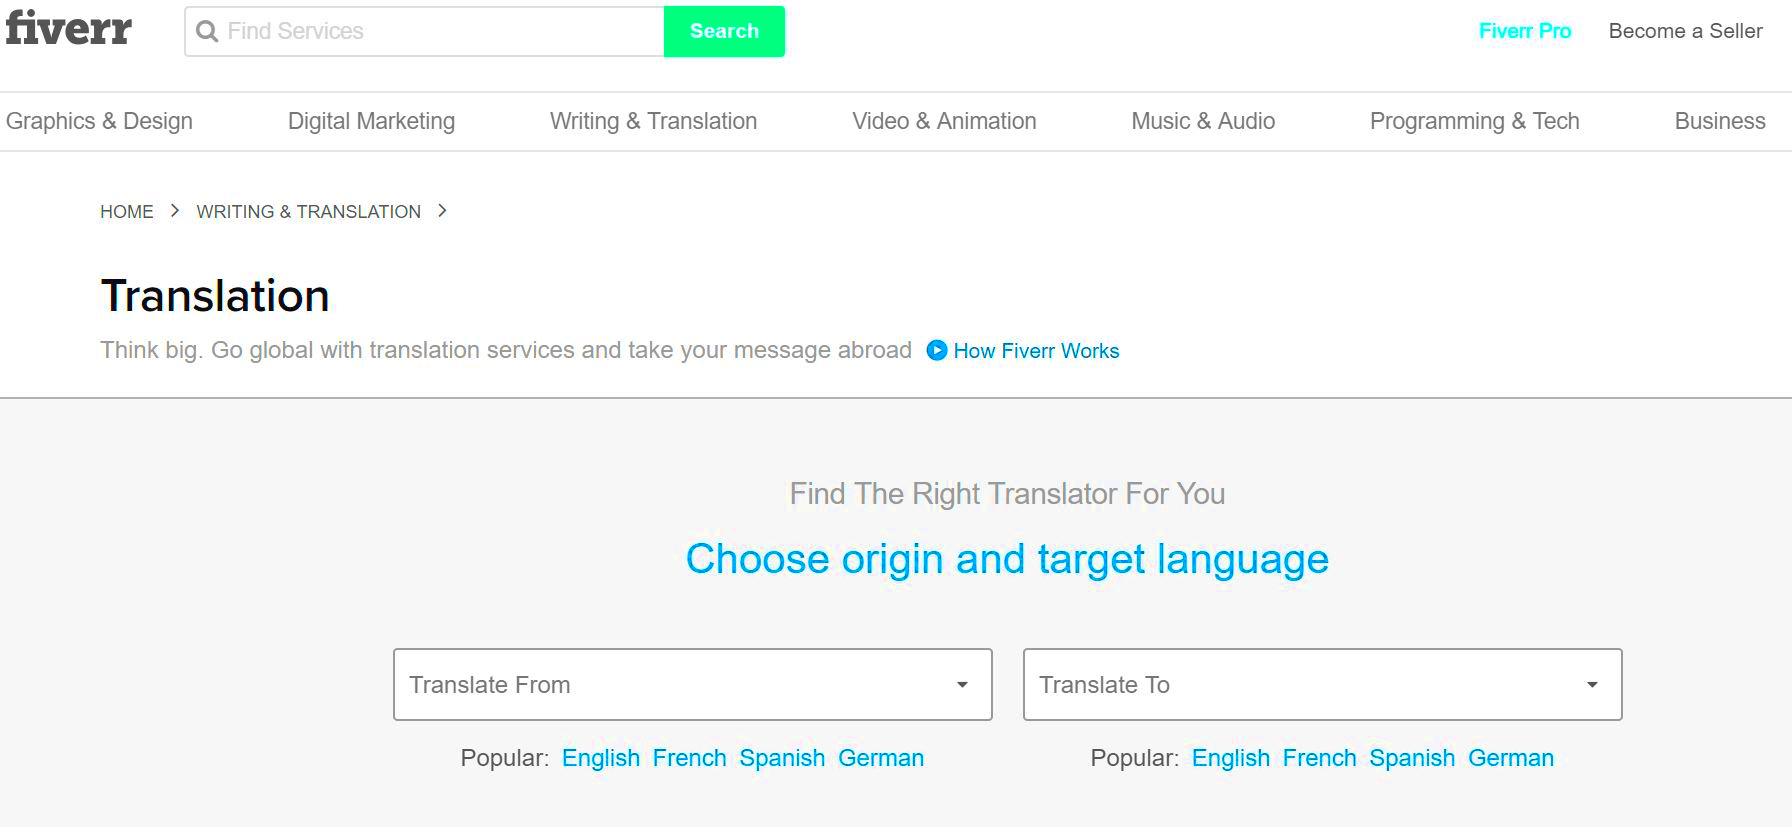1792x827 pixels.
Task: Click the play icon beside How Fiverr Works
Action: [x=937, y=350]
